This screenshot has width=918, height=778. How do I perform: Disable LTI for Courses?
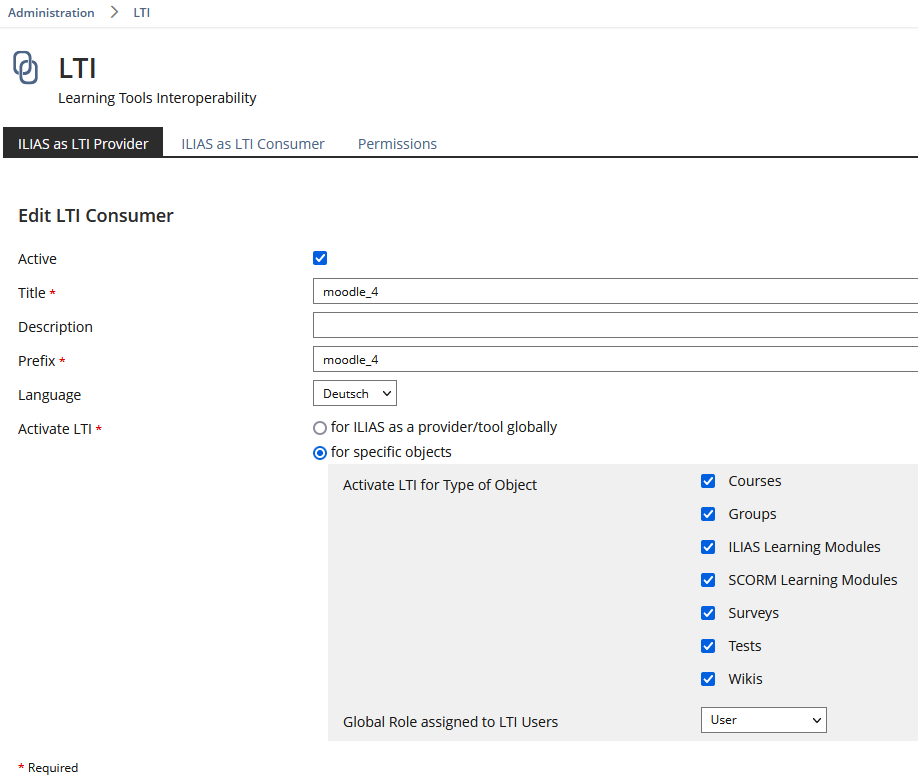pos(708,481)
